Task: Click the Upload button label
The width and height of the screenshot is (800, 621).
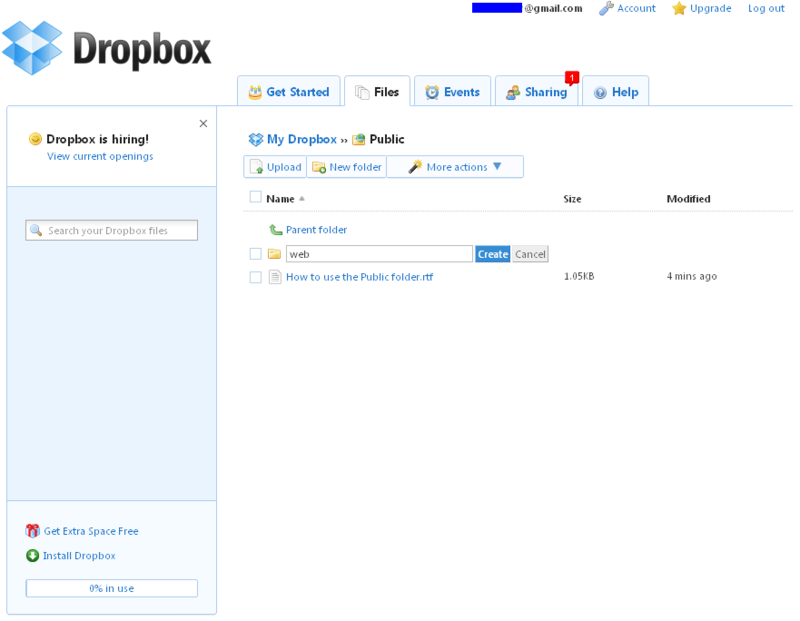Action: 284,167
